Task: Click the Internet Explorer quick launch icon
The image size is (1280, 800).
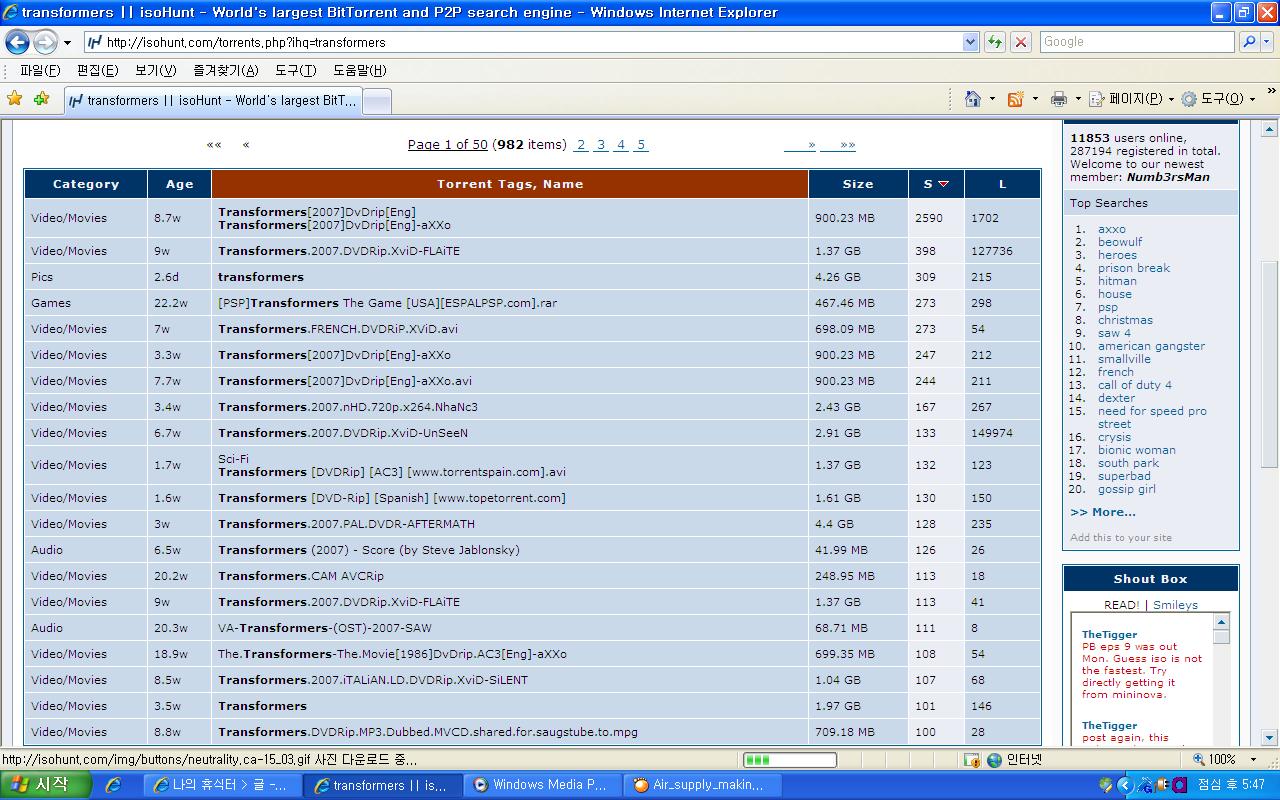Action: coord(113,785)
